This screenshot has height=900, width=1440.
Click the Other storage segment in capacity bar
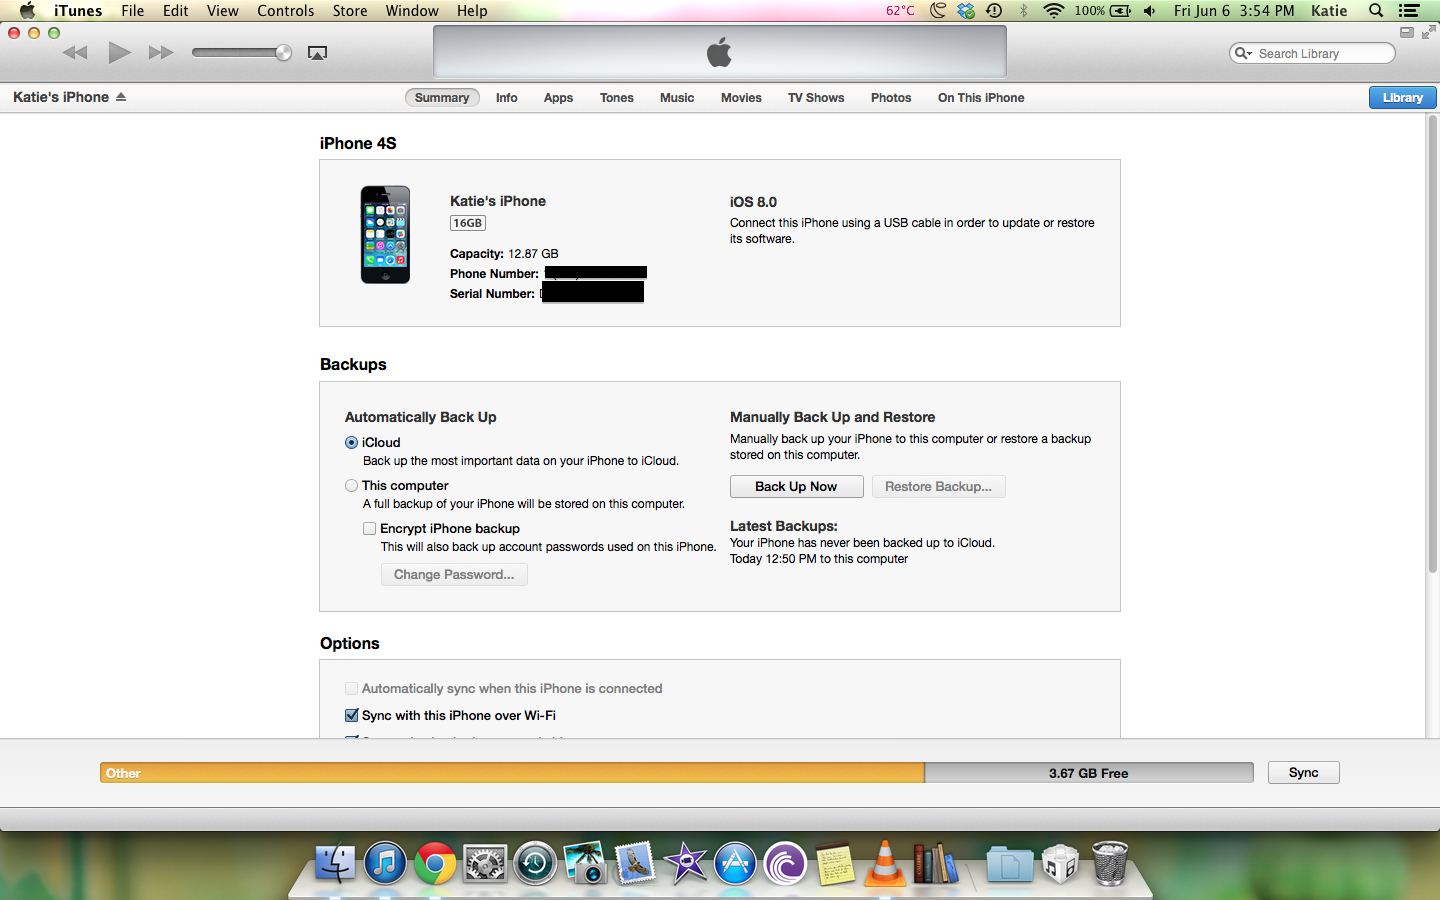512,773
